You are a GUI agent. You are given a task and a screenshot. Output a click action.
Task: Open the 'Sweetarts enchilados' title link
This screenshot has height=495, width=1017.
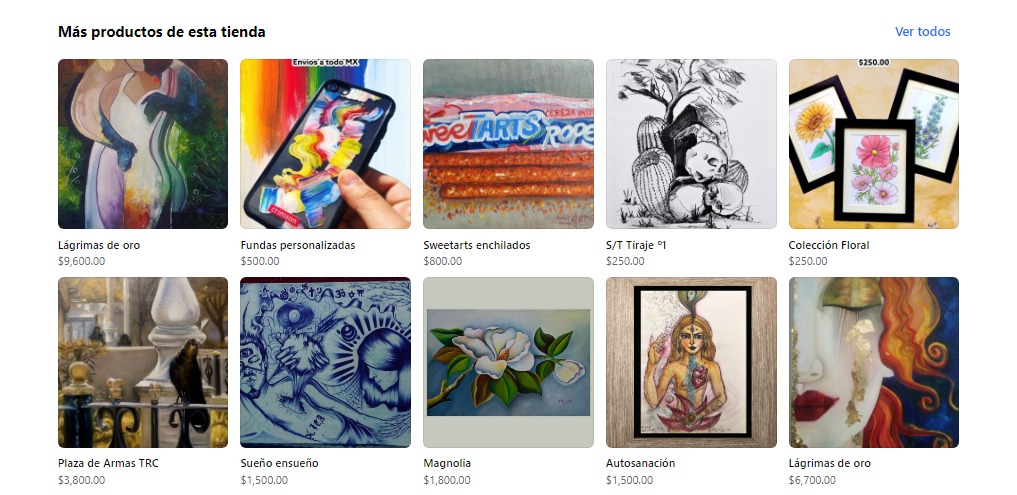coord(477,245)
